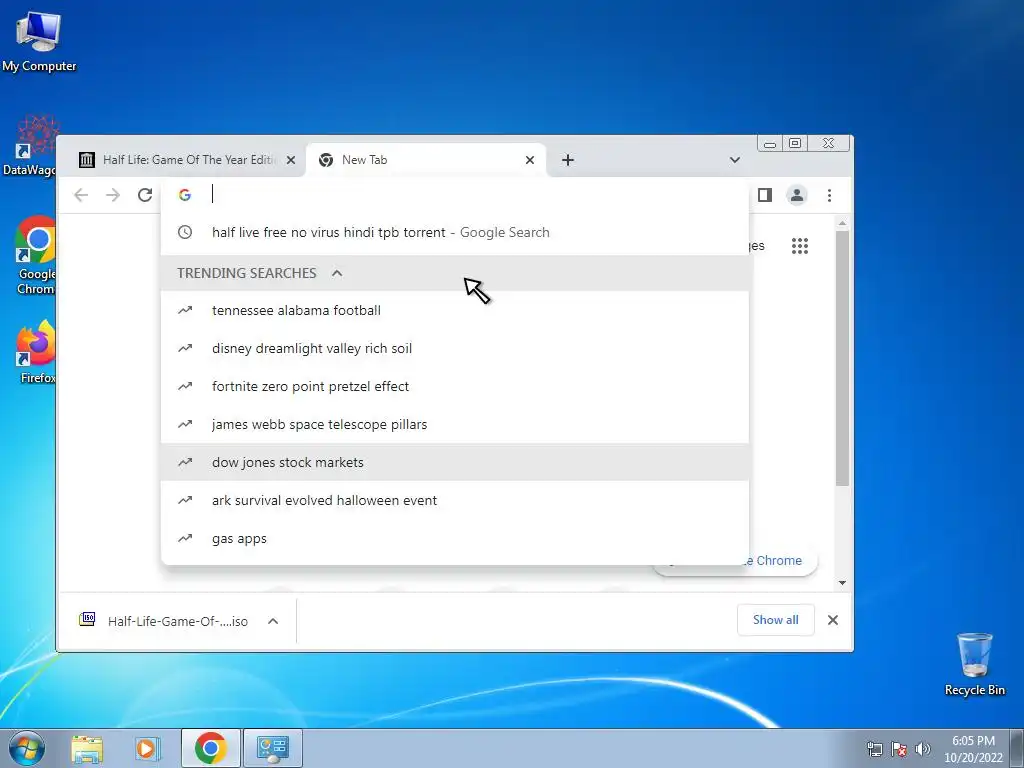
Task: Open Chrome's three-dot menu
Action: click(829, 195)
